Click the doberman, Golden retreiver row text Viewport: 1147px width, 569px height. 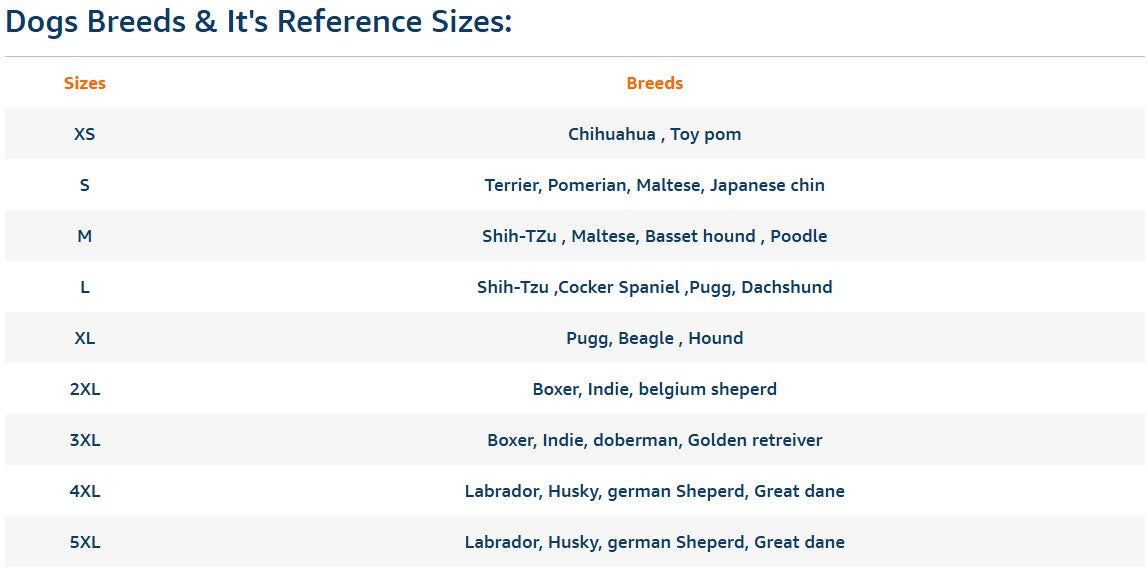[x=655, y=440]
